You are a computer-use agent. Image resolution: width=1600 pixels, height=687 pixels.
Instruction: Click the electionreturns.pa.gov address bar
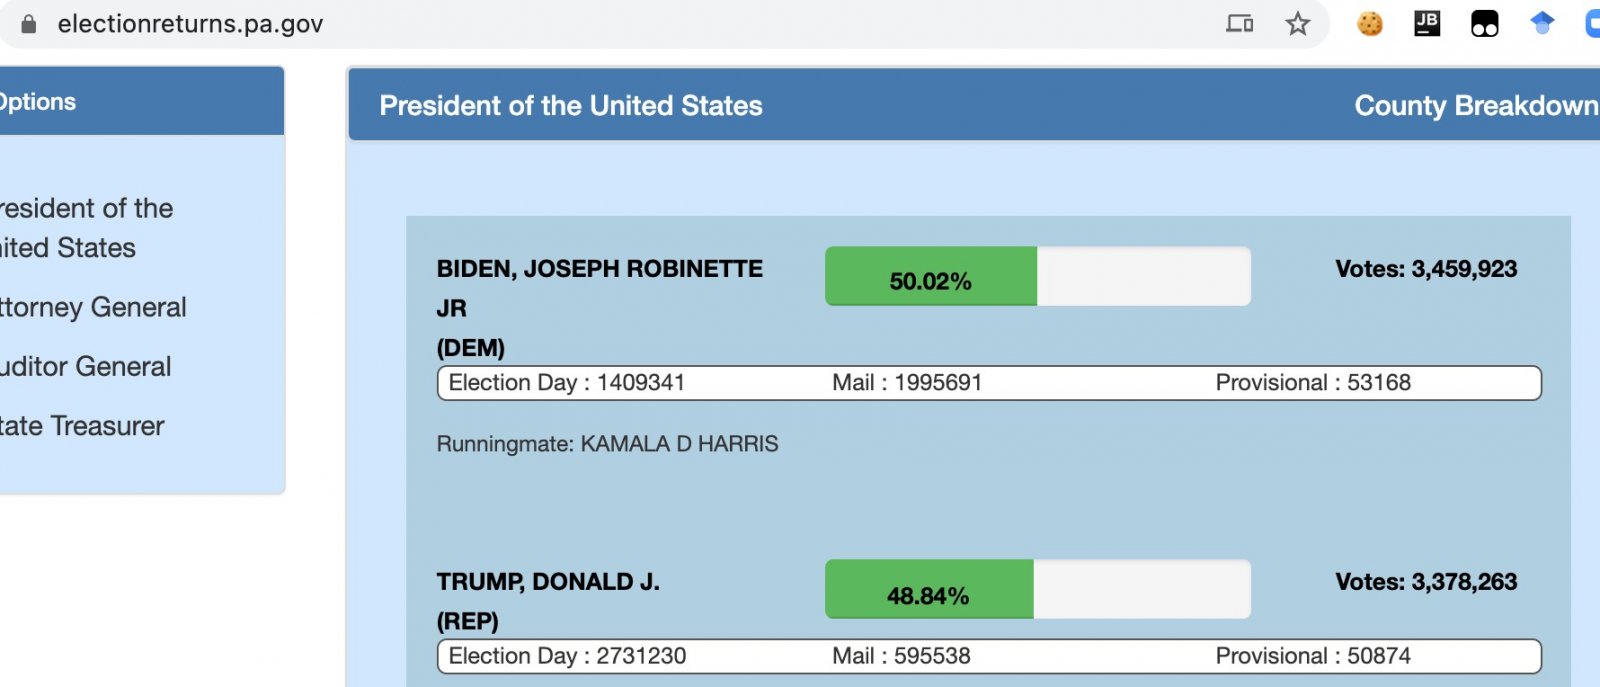[x=190, y=24]
